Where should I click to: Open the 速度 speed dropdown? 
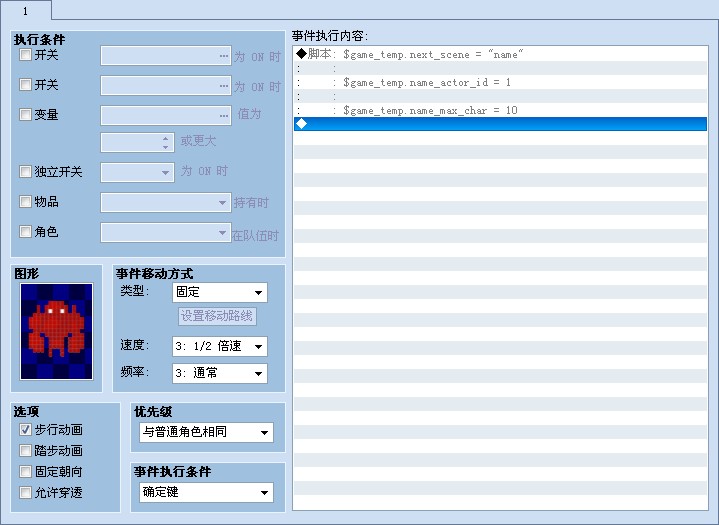[220, 346]
